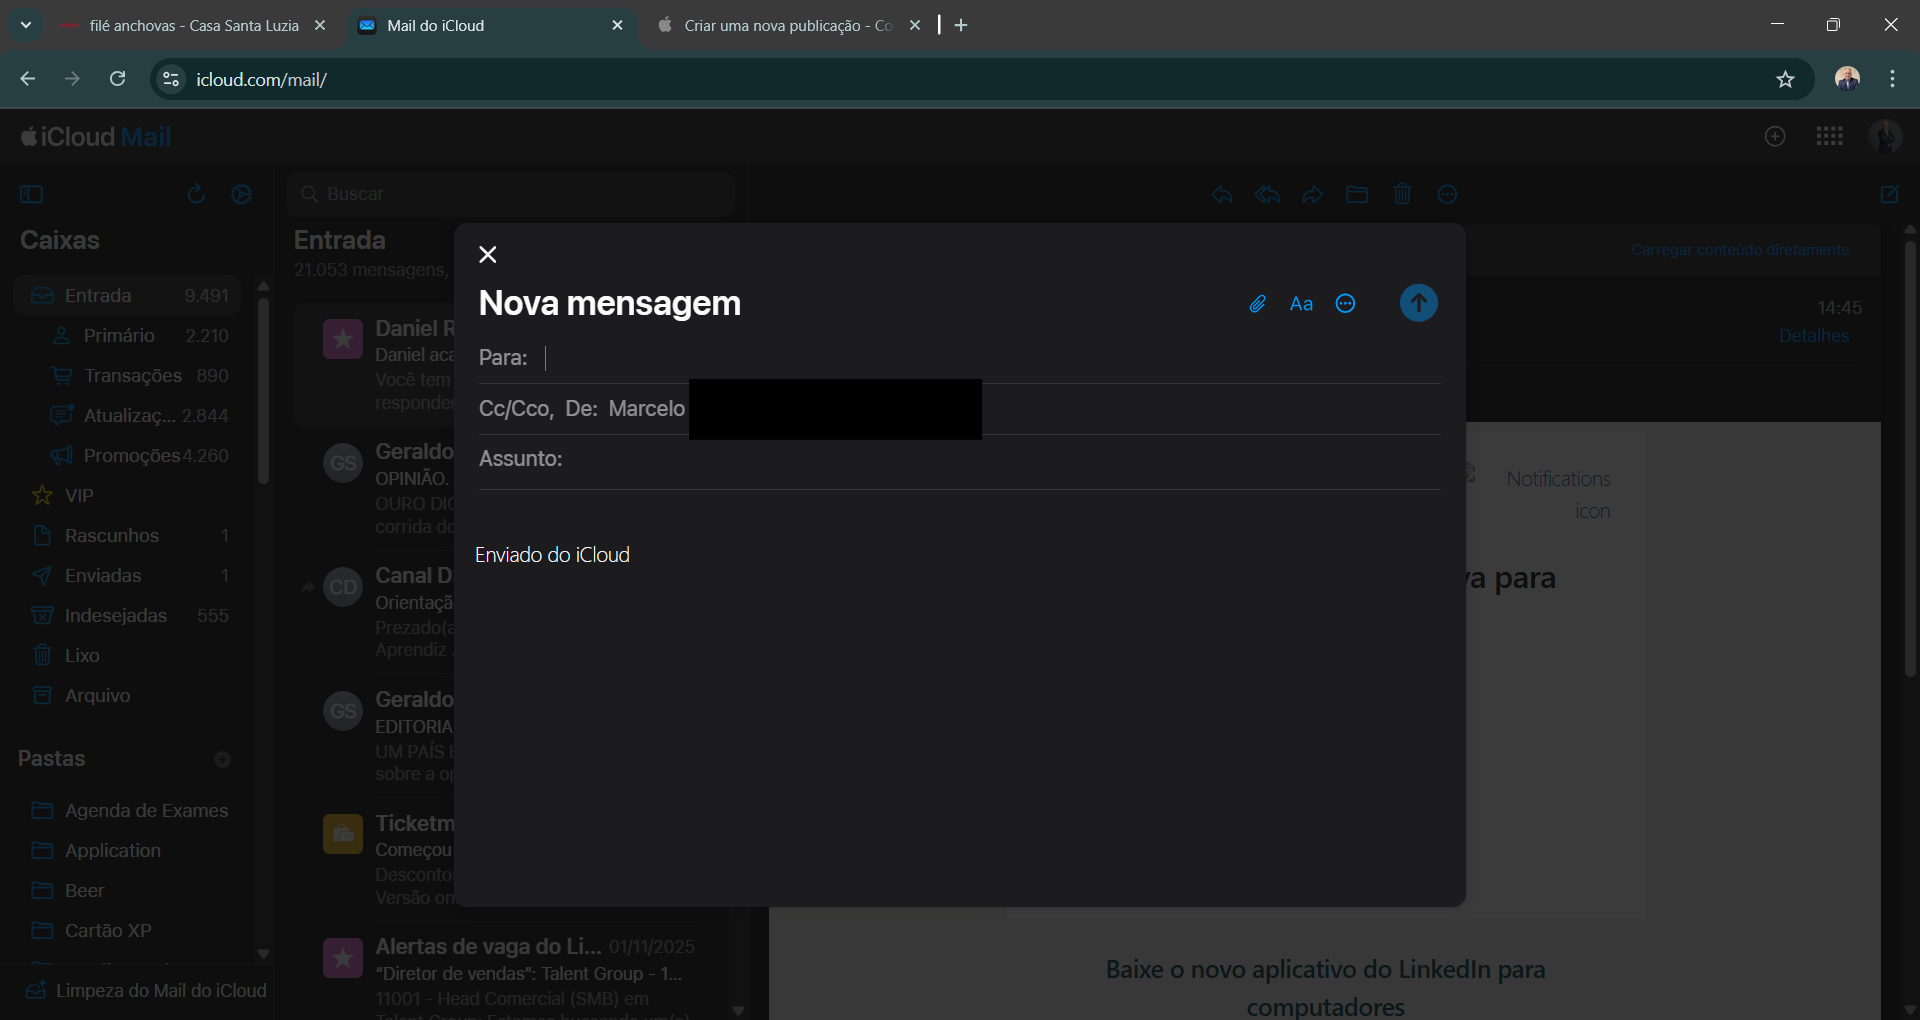
Task: Open the Alertas de vaga do LinkedIn email
Action: [x=512, y=972]
